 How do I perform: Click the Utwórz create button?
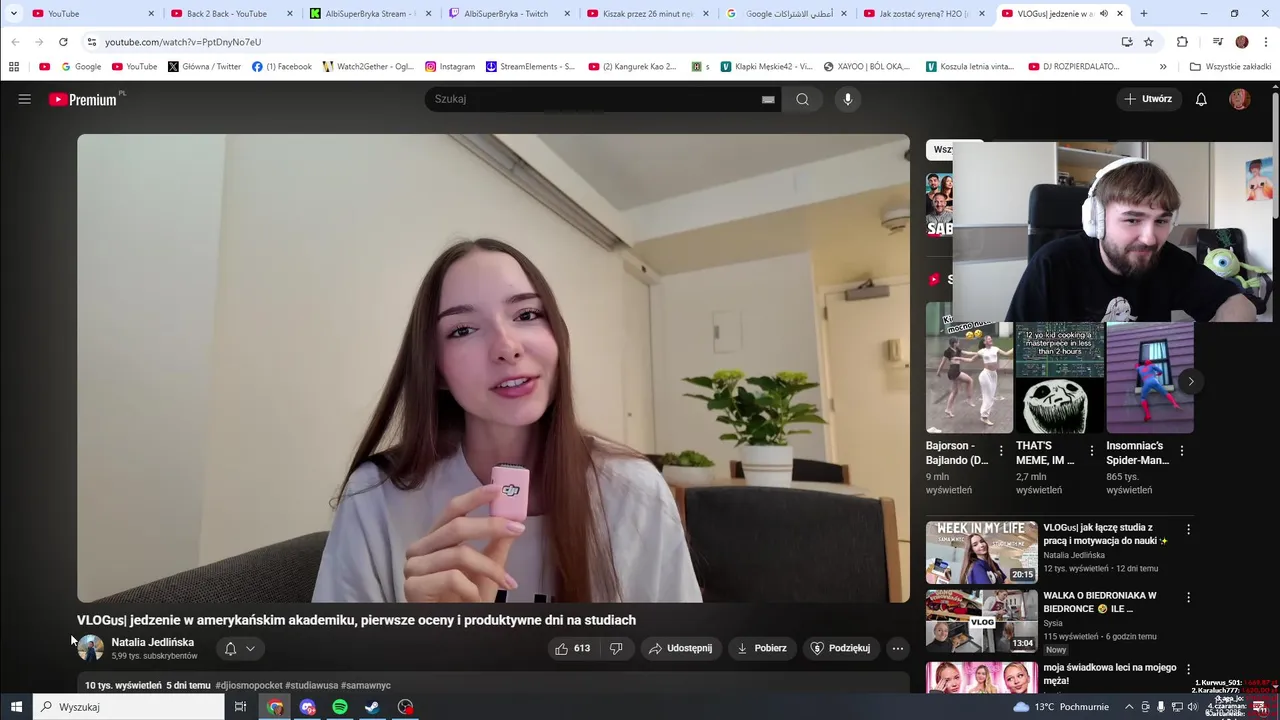pos(1148,99)
